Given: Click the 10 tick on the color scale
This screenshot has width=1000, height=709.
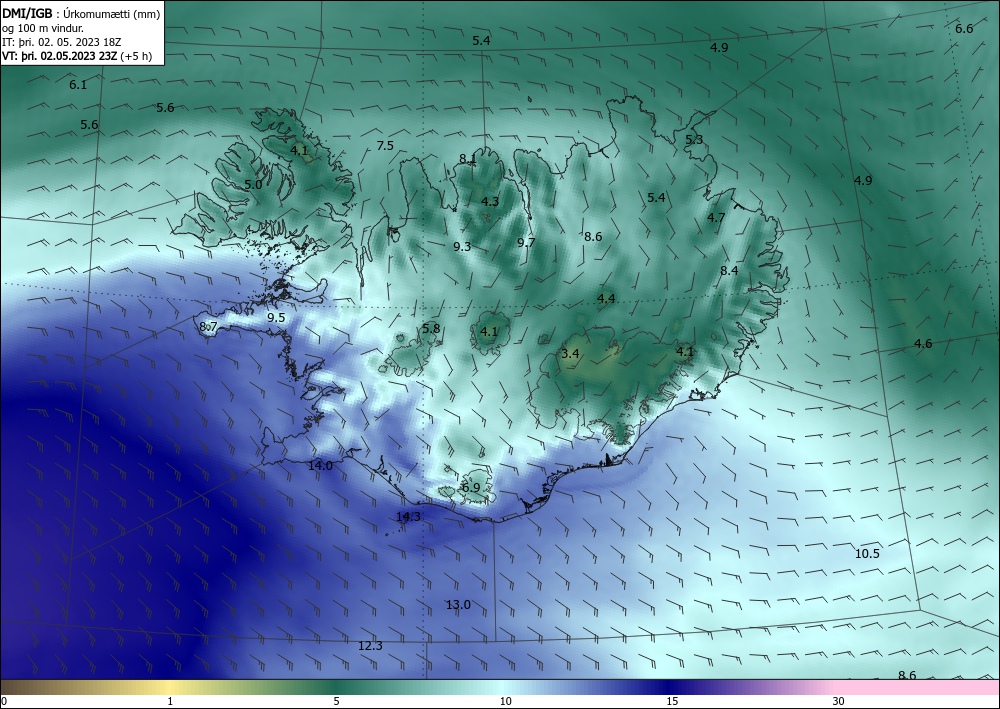Looking at the screenshot, I should (505, 702).
